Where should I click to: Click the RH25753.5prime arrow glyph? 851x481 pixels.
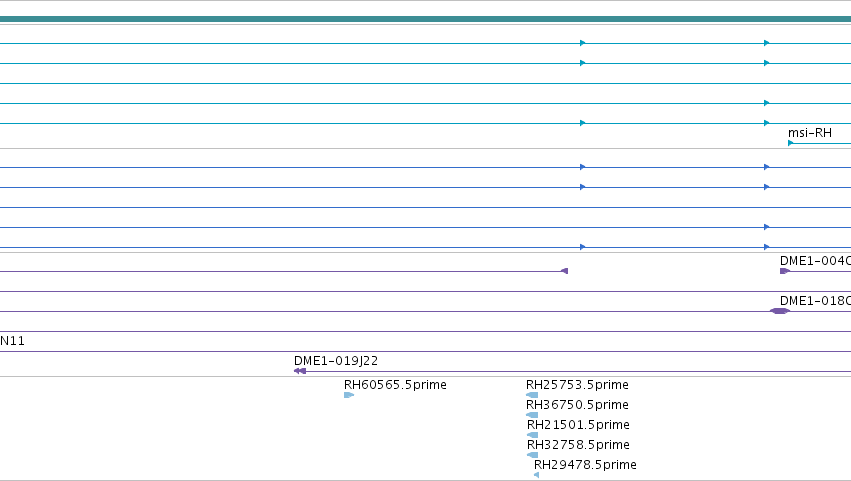pos(532,395)
